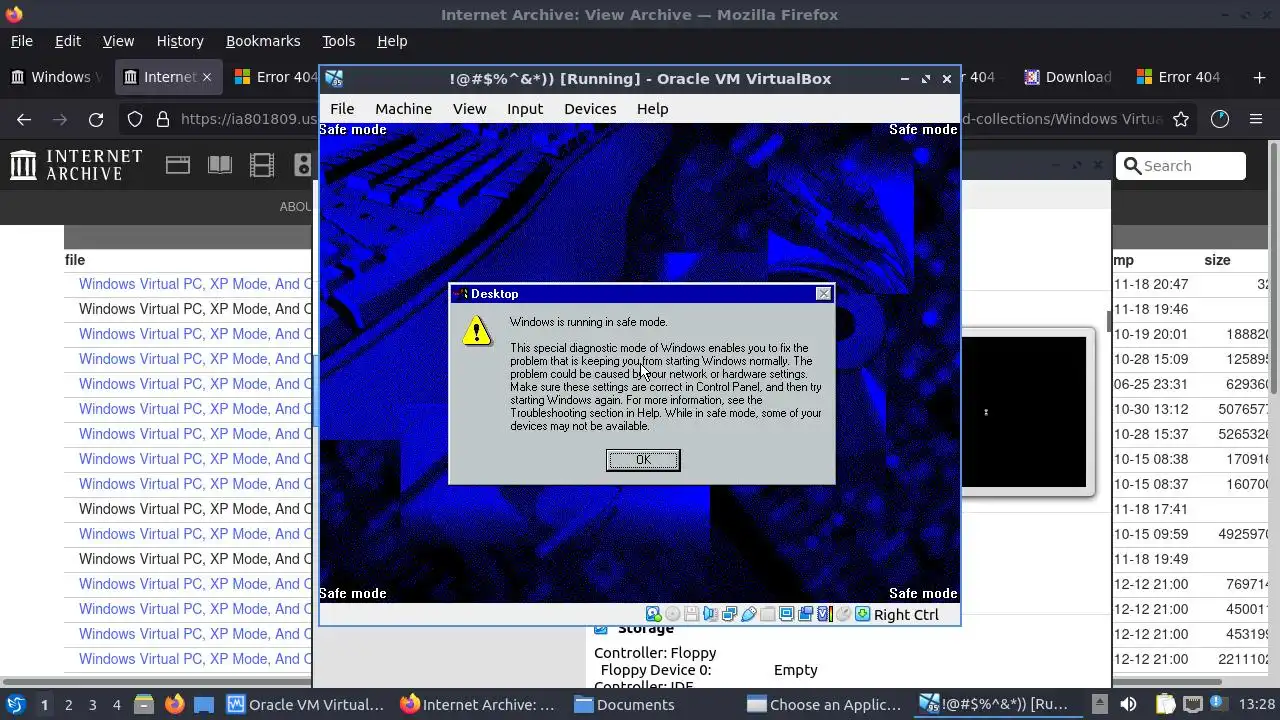The image size is (1280, 720).
Task: Switch to Download tab in Firefox
Action: click(1068, 77)
